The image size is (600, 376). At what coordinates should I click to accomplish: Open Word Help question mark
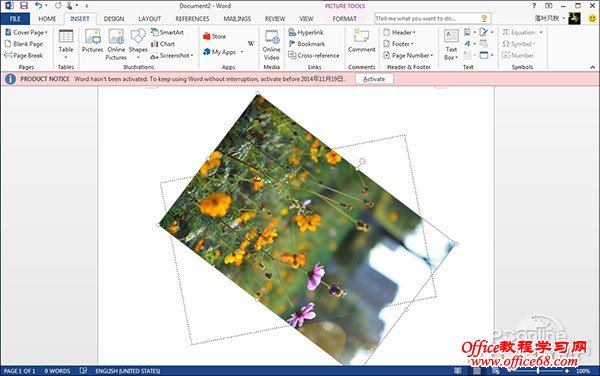(534, 6)
